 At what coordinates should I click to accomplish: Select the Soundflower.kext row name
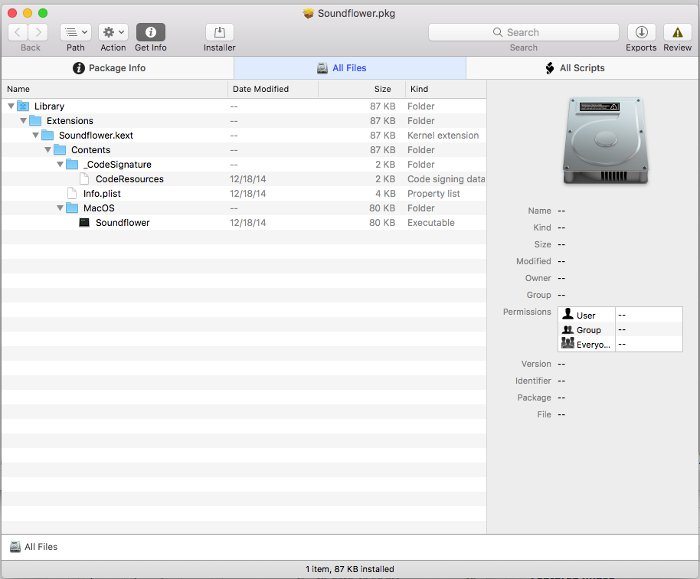click(96, 135)
